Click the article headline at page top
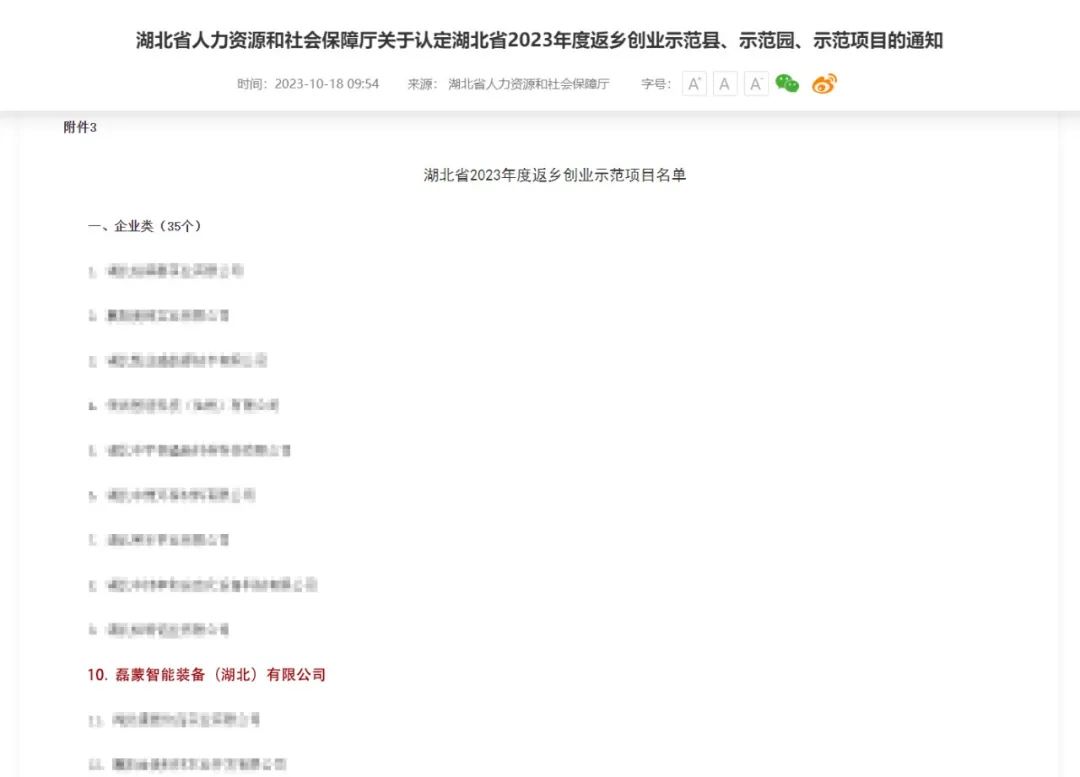The width and height of the screenshot is (1080, 777). click(539, 41)
